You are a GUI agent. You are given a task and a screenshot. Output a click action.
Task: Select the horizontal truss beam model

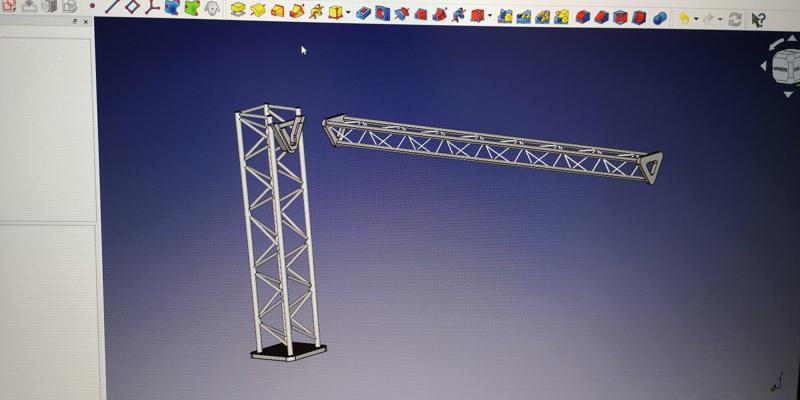pyautogui.click(x=492, y=149)
